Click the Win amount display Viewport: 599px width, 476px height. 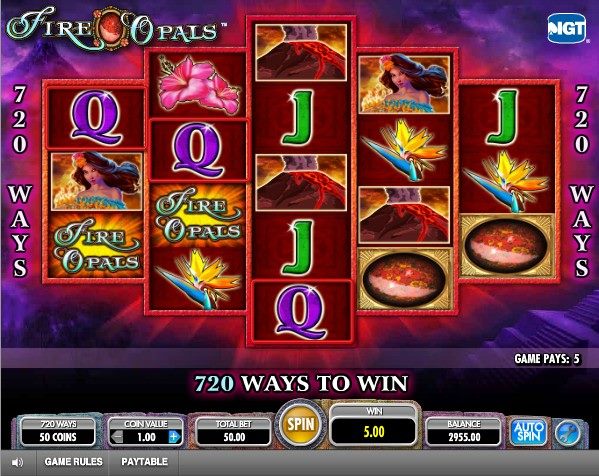[x=374, y=426]
